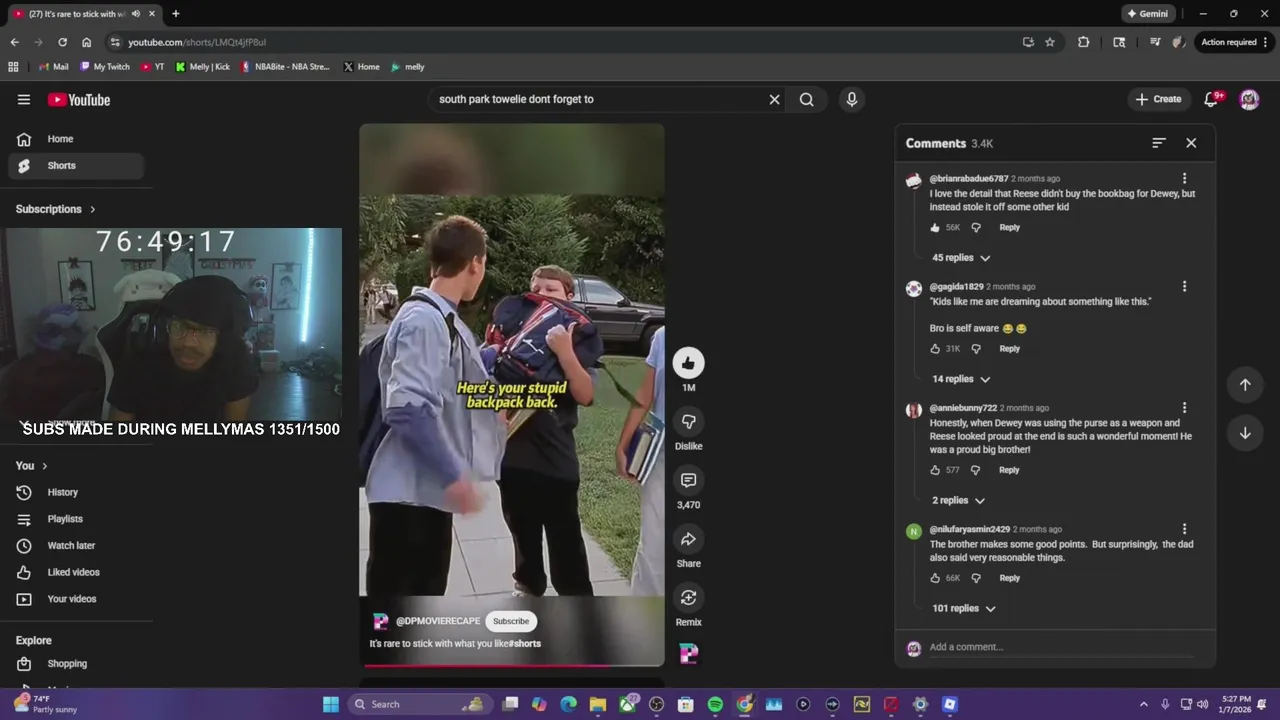Dislike brianrabadue6787's comment
This screenshot has width=1280, height=720.
coord(976,228)
